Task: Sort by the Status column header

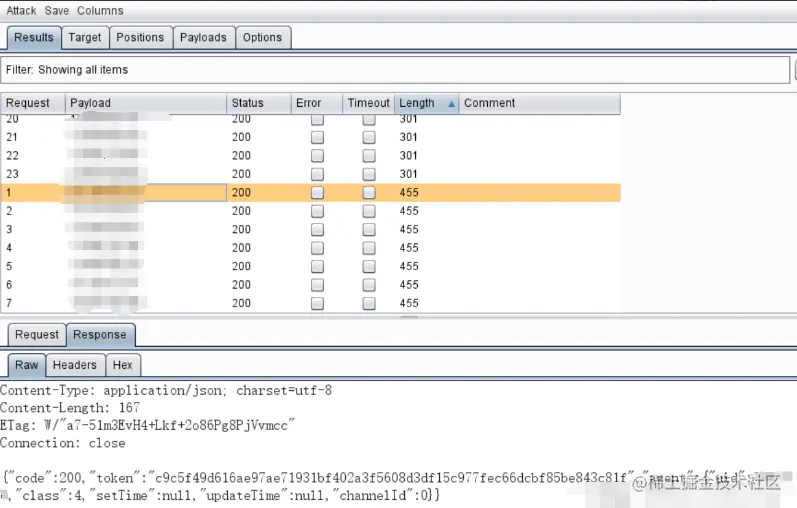Action: coord(259,103)
